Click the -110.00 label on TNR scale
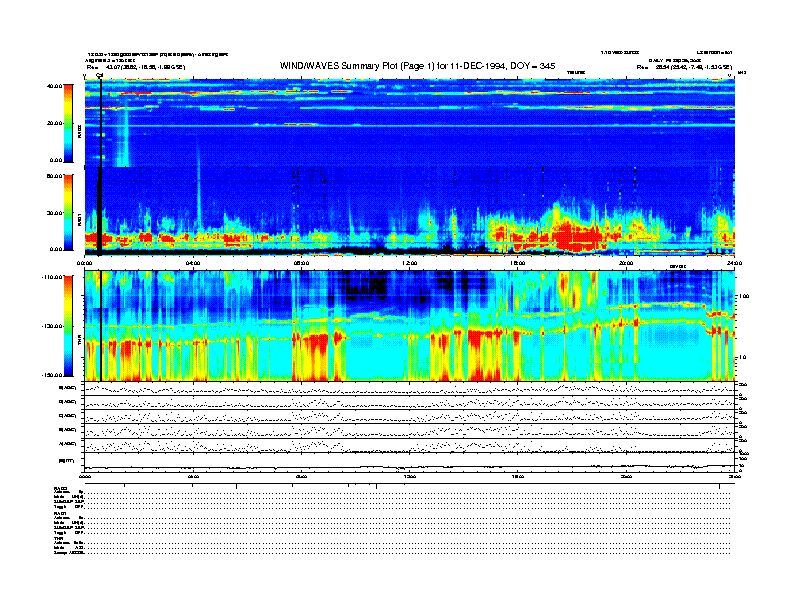Image resolution: width=792 pixels, height=612 pixels. click(x=53, y=277)
